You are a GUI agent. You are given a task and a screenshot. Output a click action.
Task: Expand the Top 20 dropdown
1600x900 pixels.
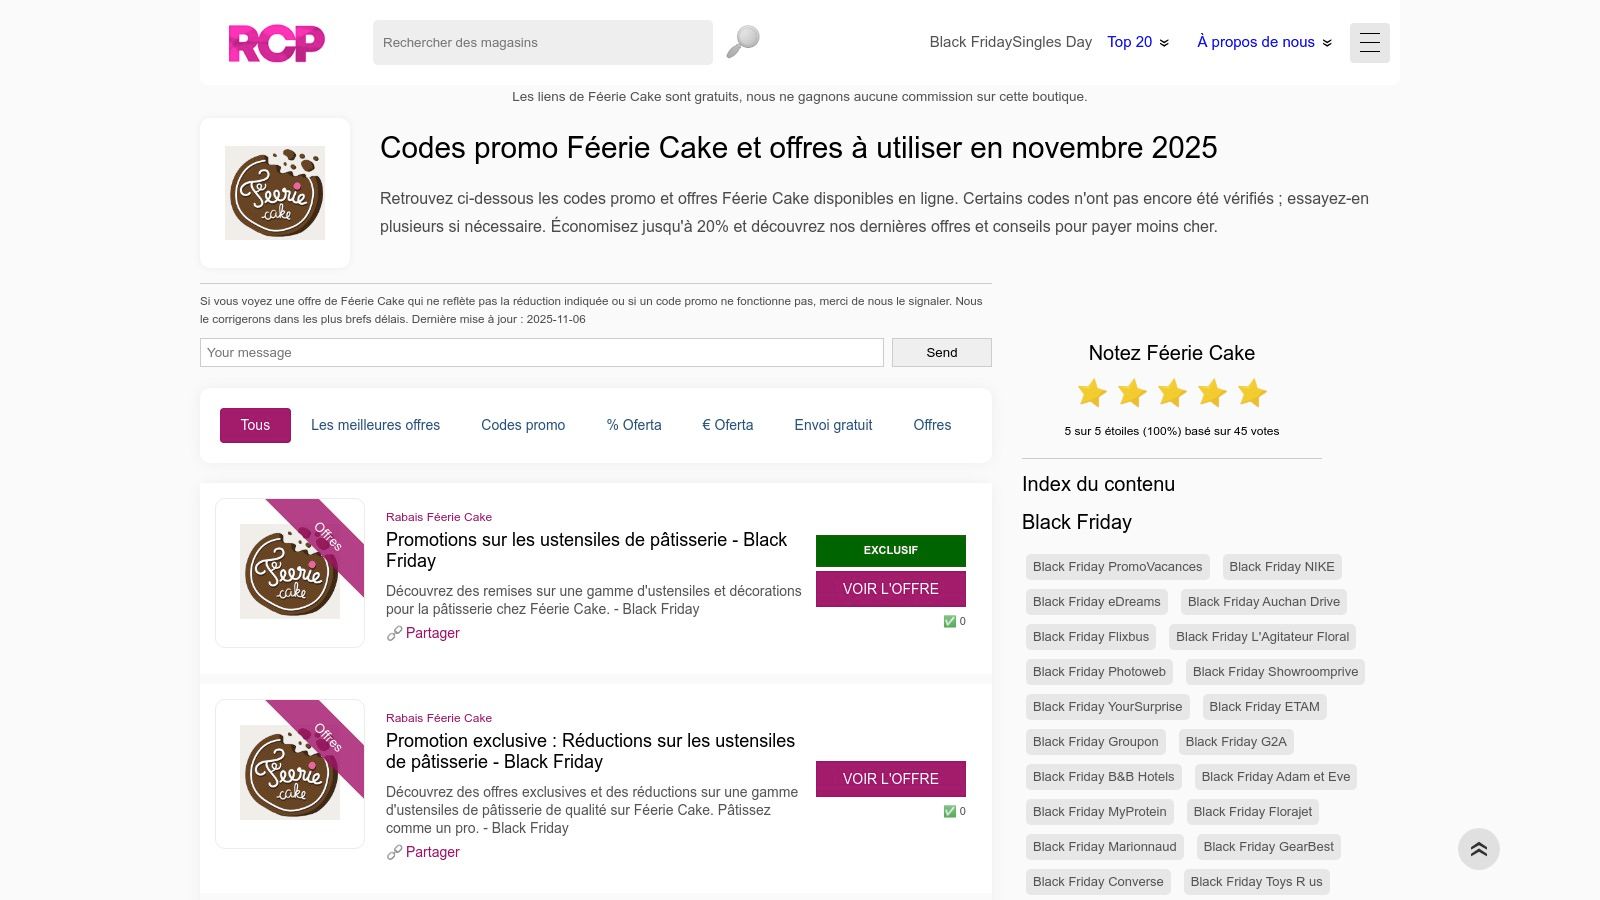point(1137,42)
